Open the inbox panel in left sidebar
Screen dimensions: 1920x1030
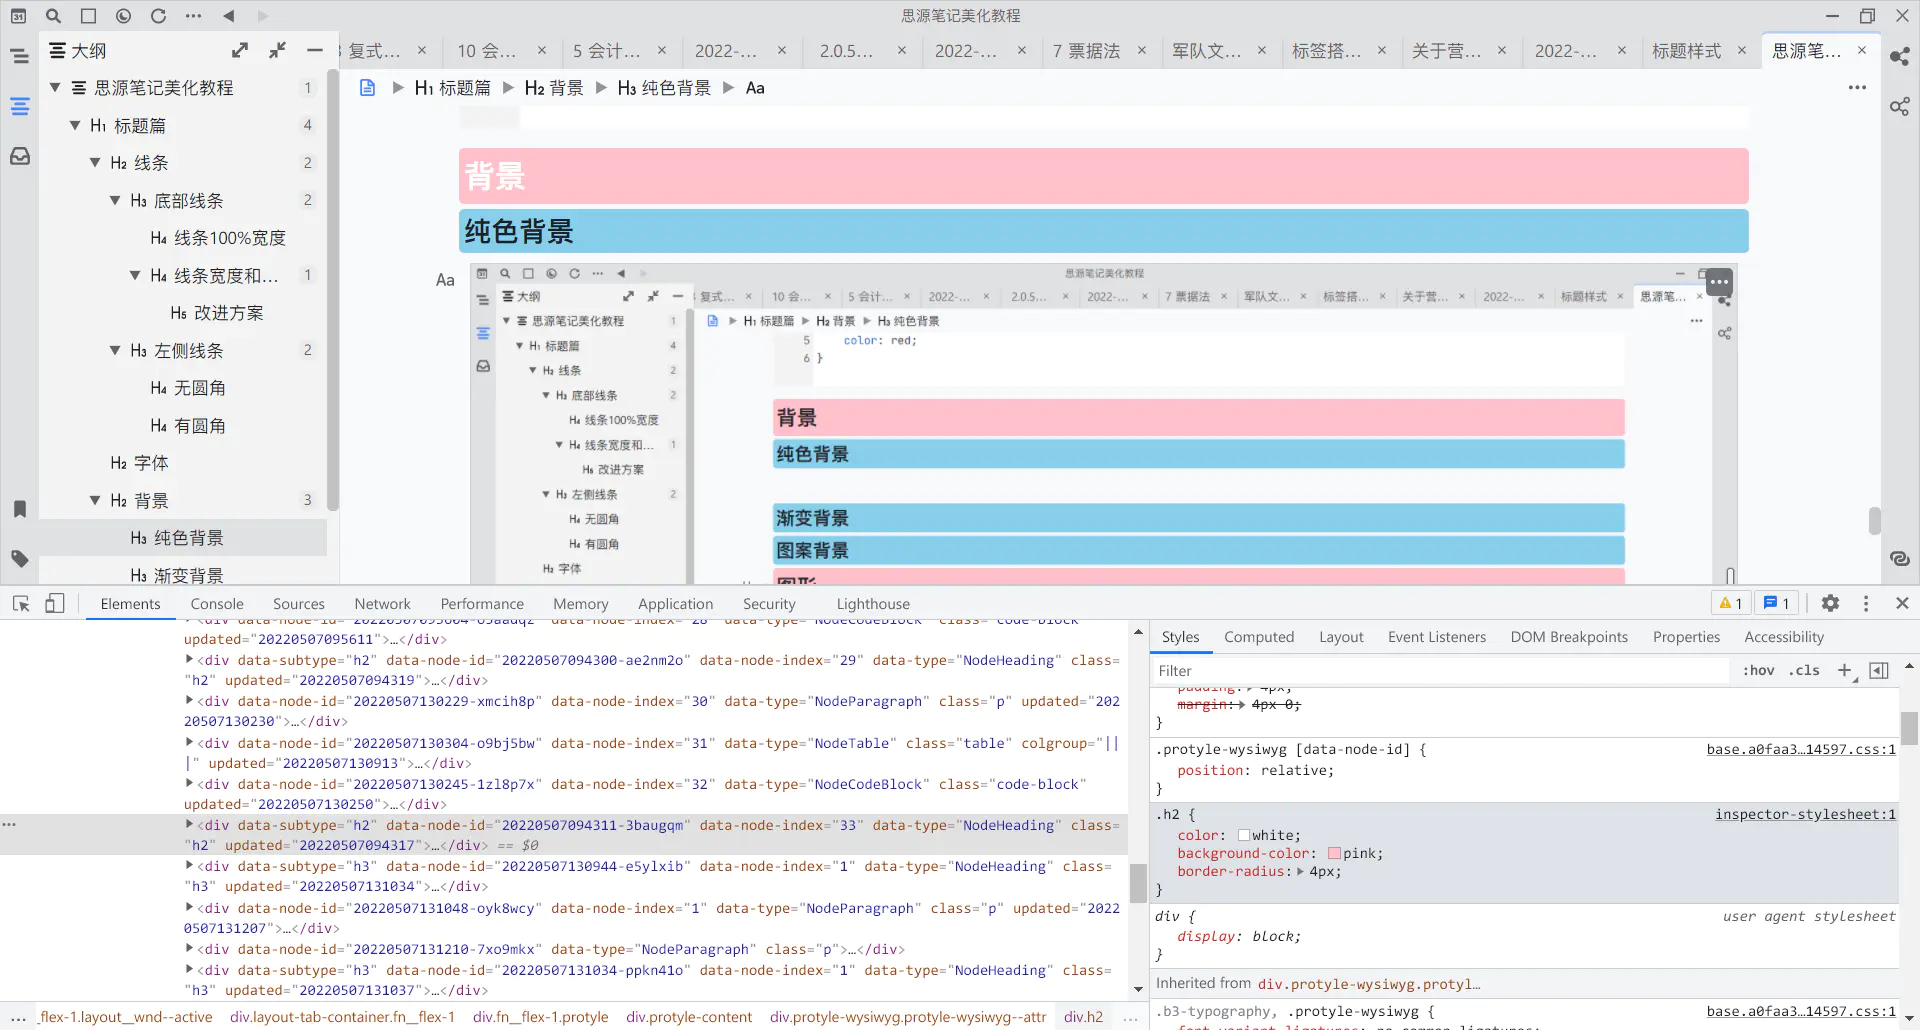click(19, 156)
